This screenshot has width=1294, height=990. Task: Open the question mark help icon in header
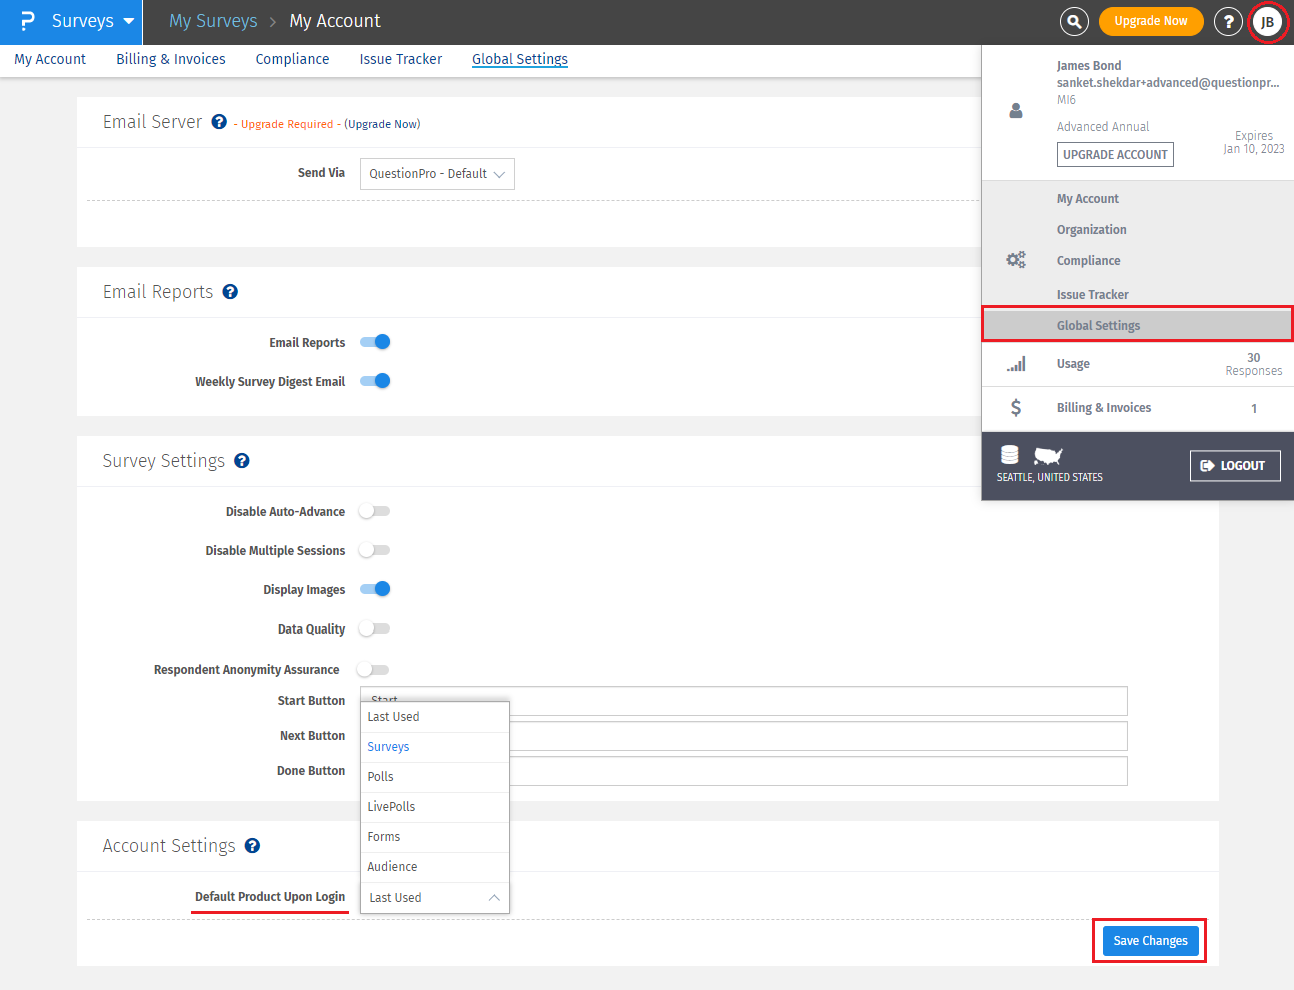tap(1228, 21)
